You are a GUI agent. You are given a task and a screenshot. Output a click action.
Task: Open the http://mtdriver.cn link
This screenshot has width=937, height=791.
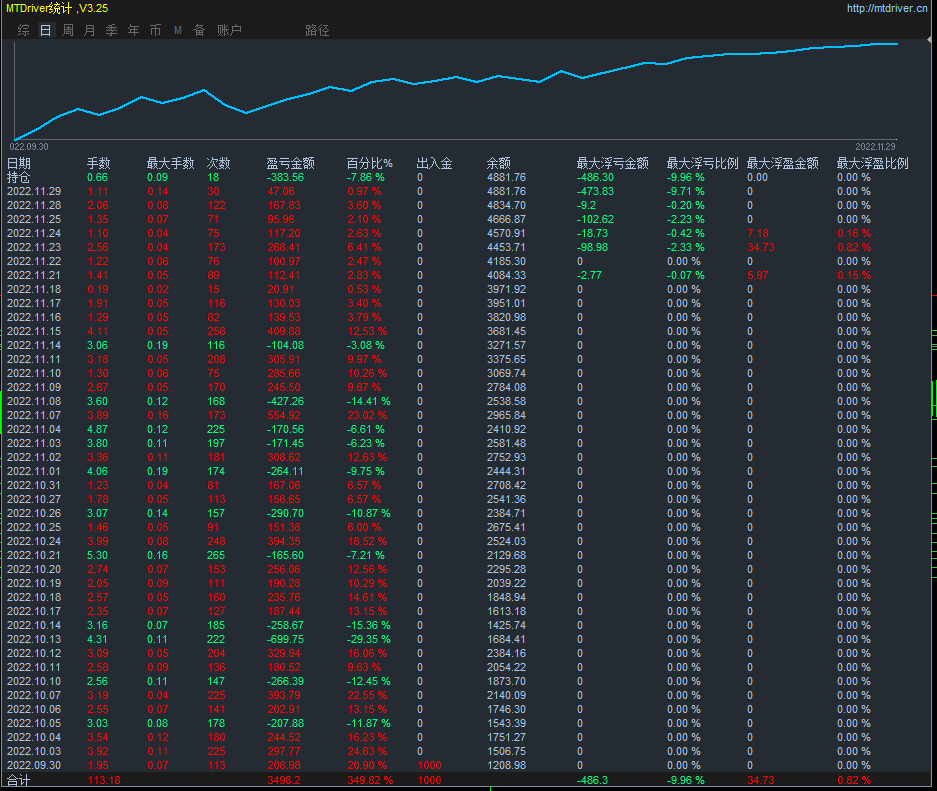pos(887,8)
